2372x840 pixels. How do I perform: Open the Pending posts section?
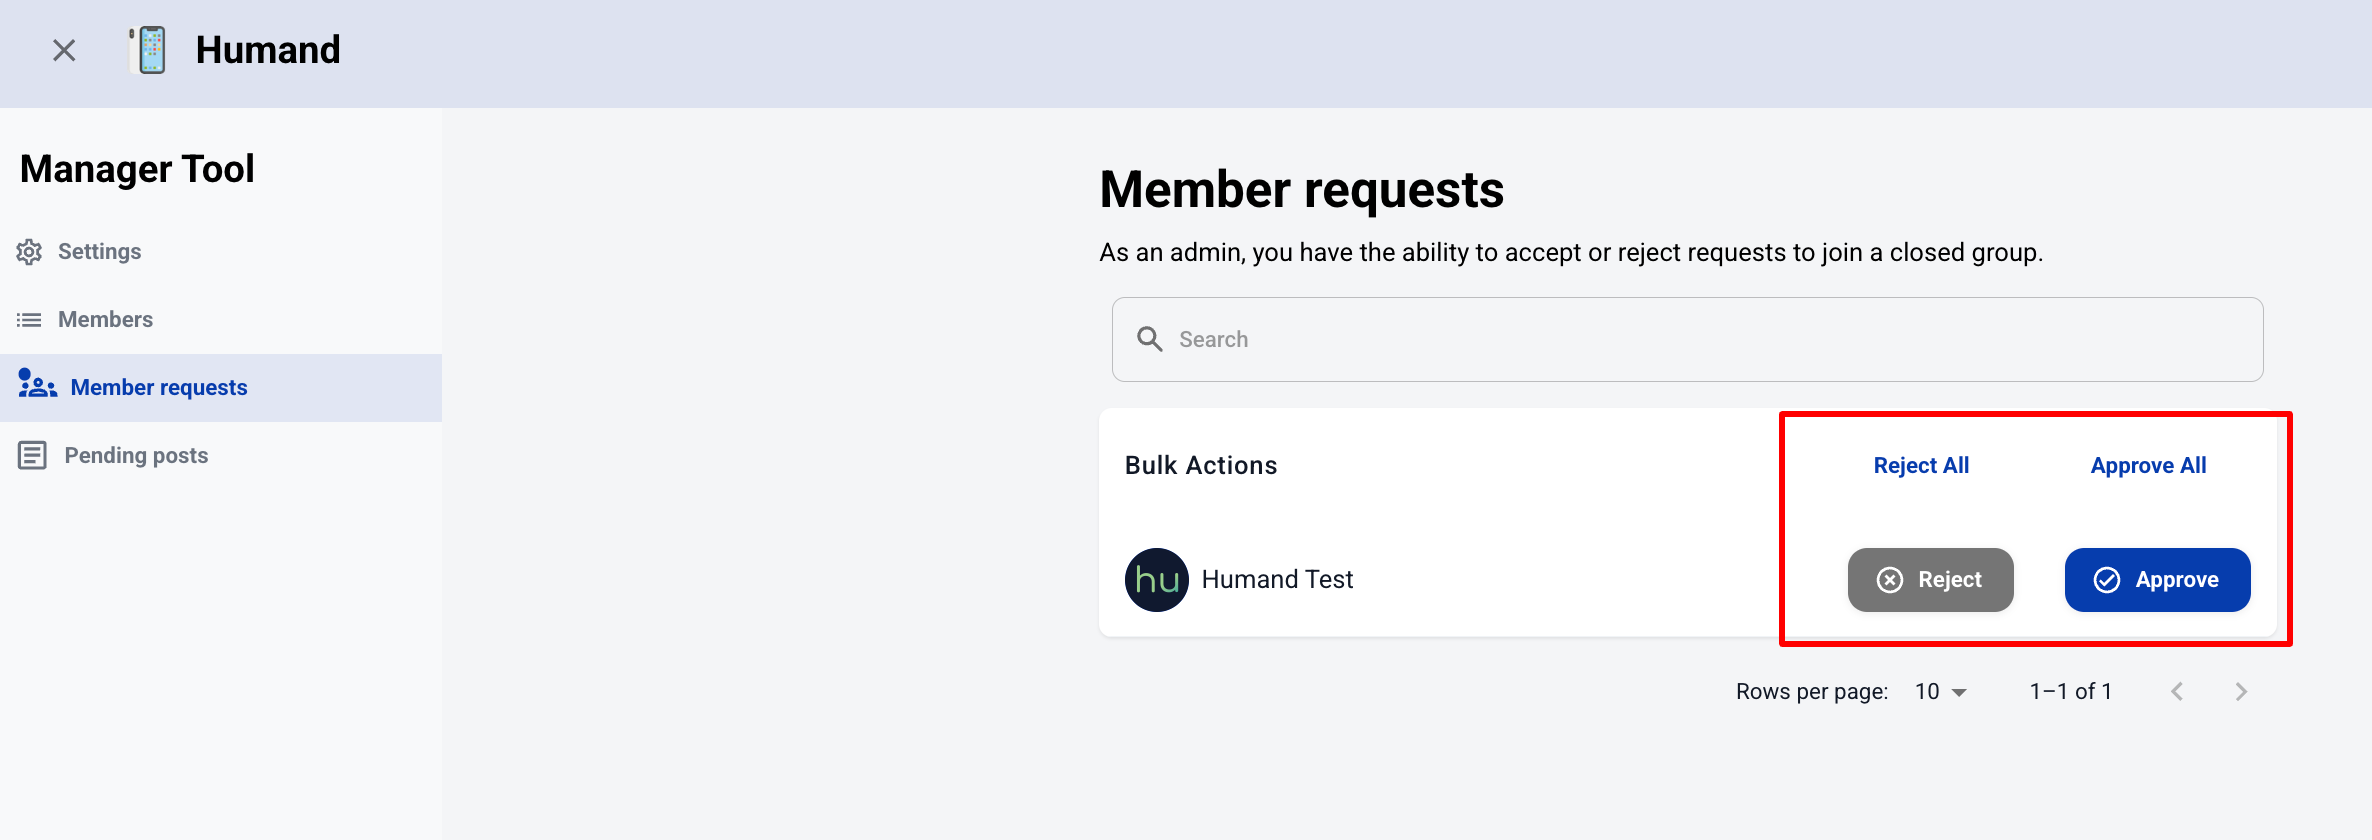136,456
